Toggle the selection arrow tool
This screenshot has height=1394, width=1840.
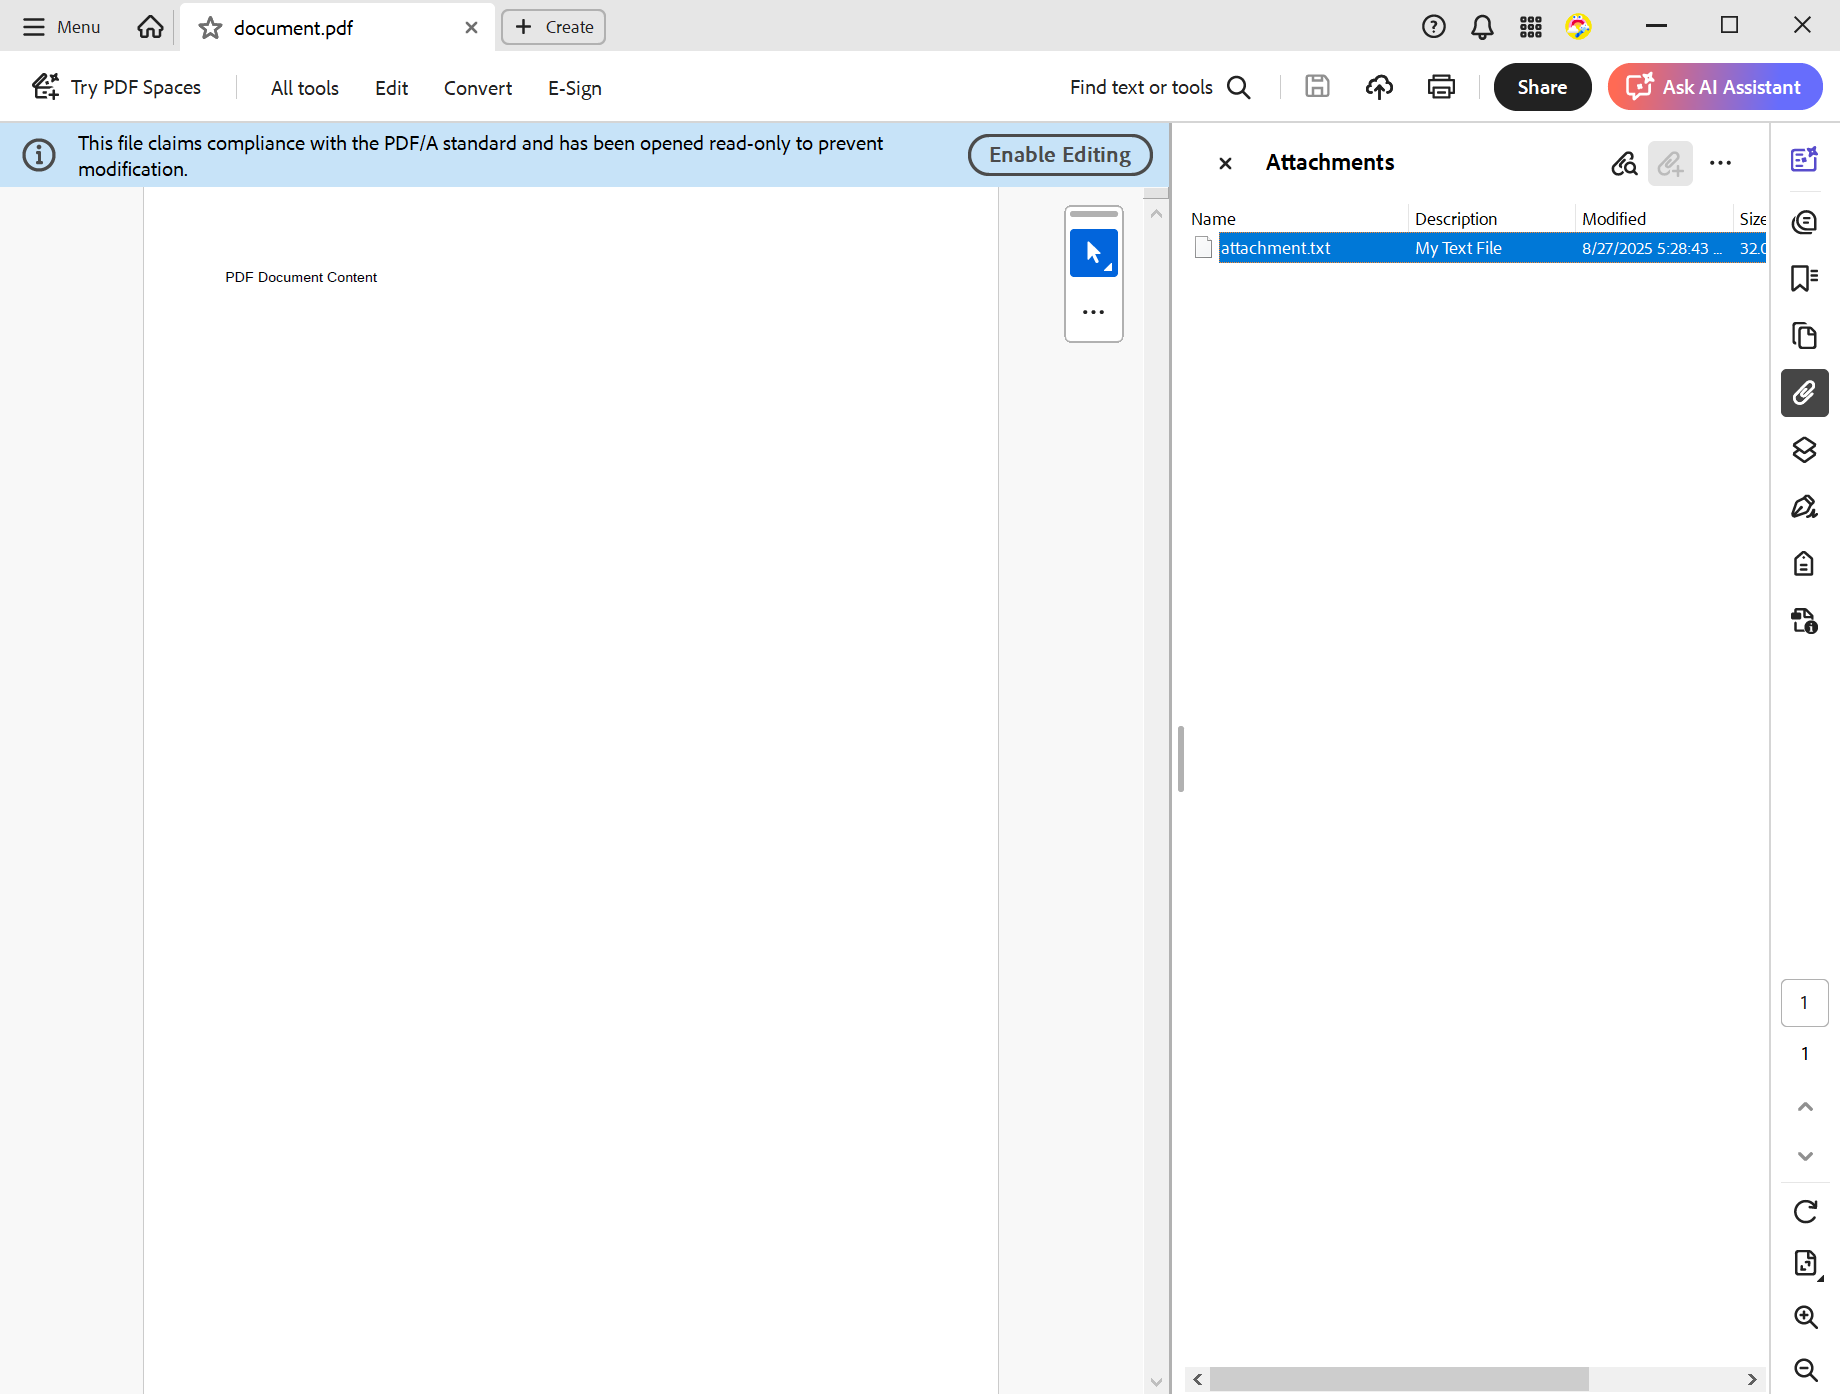[1093, 253]
